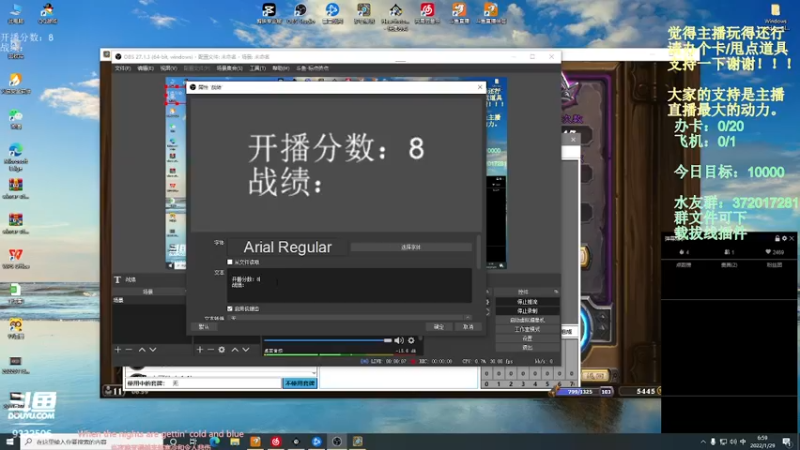Move scene up with the scenes up arrow
Screen dimensions: 800x450
[x=142, y=349]
